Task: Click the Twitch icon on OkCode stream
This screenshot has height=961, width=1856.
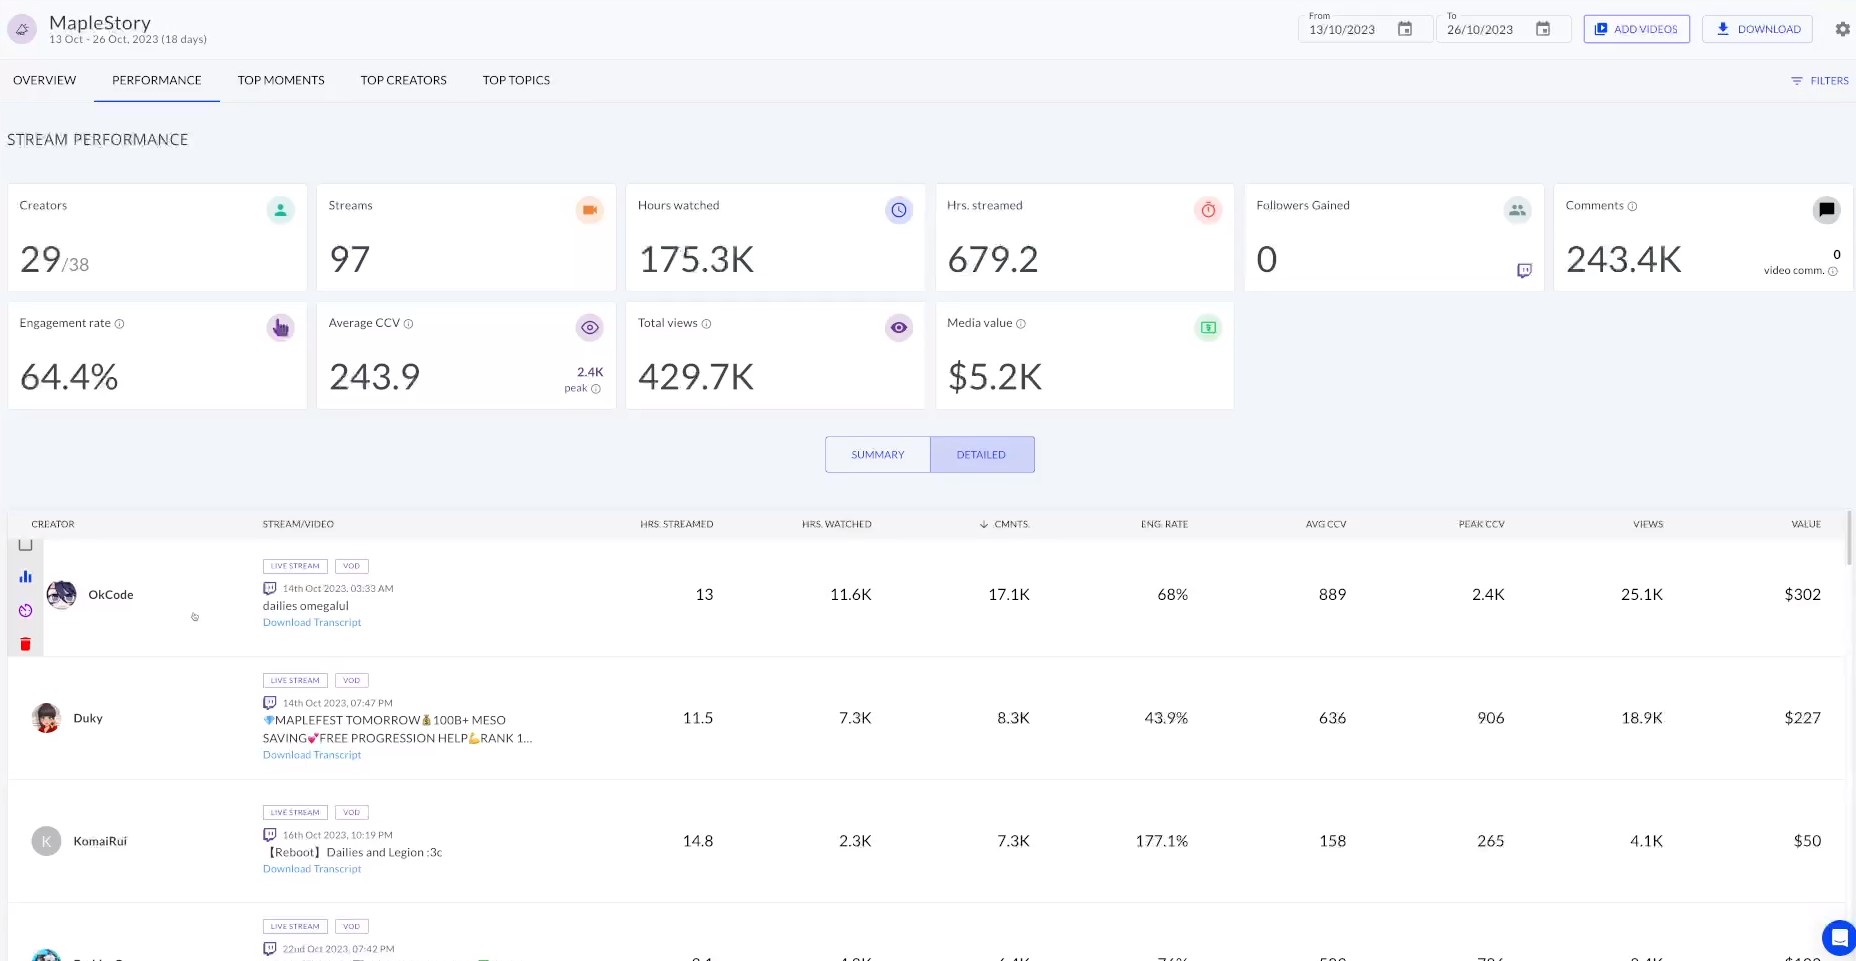Action: pos(270,588)
